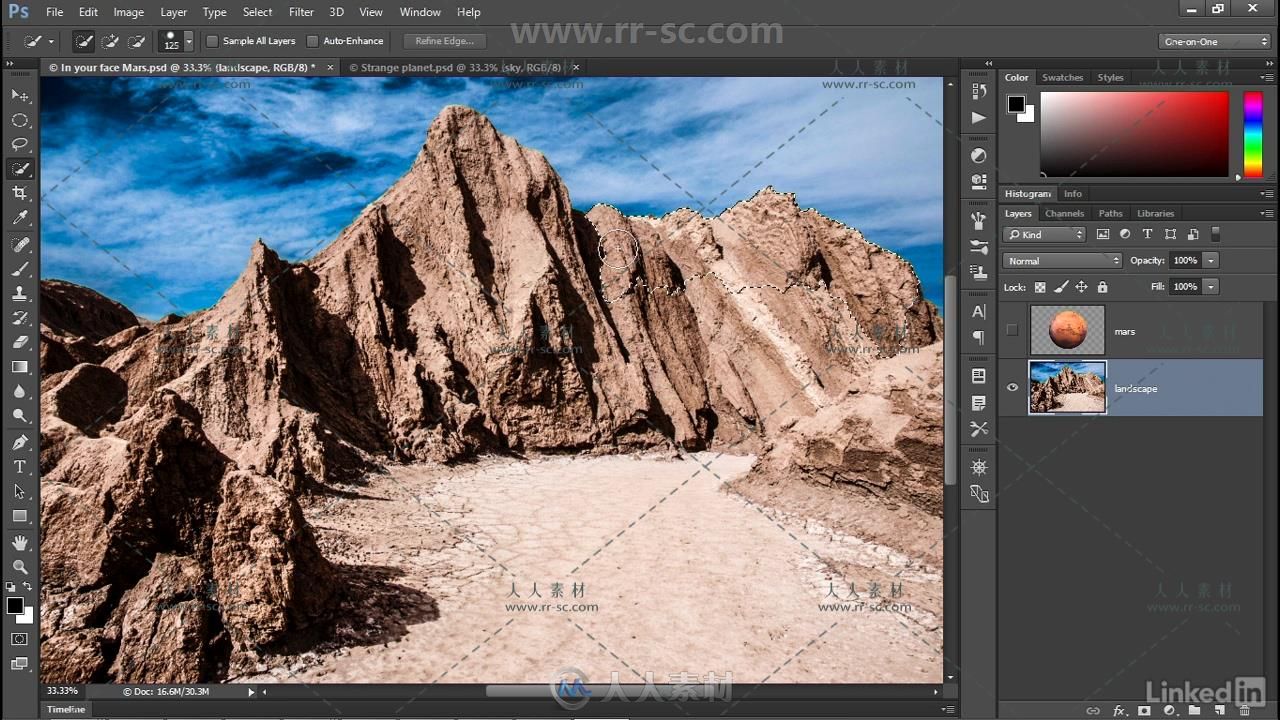Select the Crop tool
Viewport: 1280px width, 720px height.
point(20,193)
